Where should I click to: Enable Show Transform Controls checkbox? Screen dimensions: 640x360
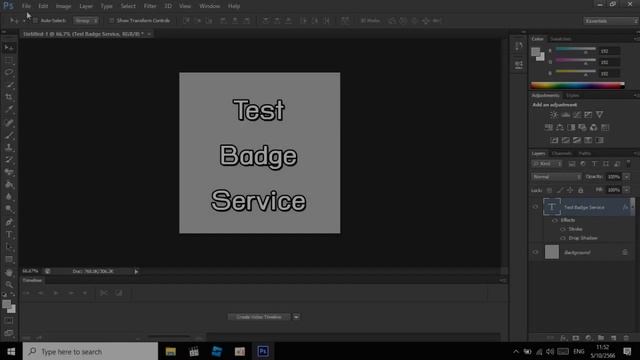111,20
